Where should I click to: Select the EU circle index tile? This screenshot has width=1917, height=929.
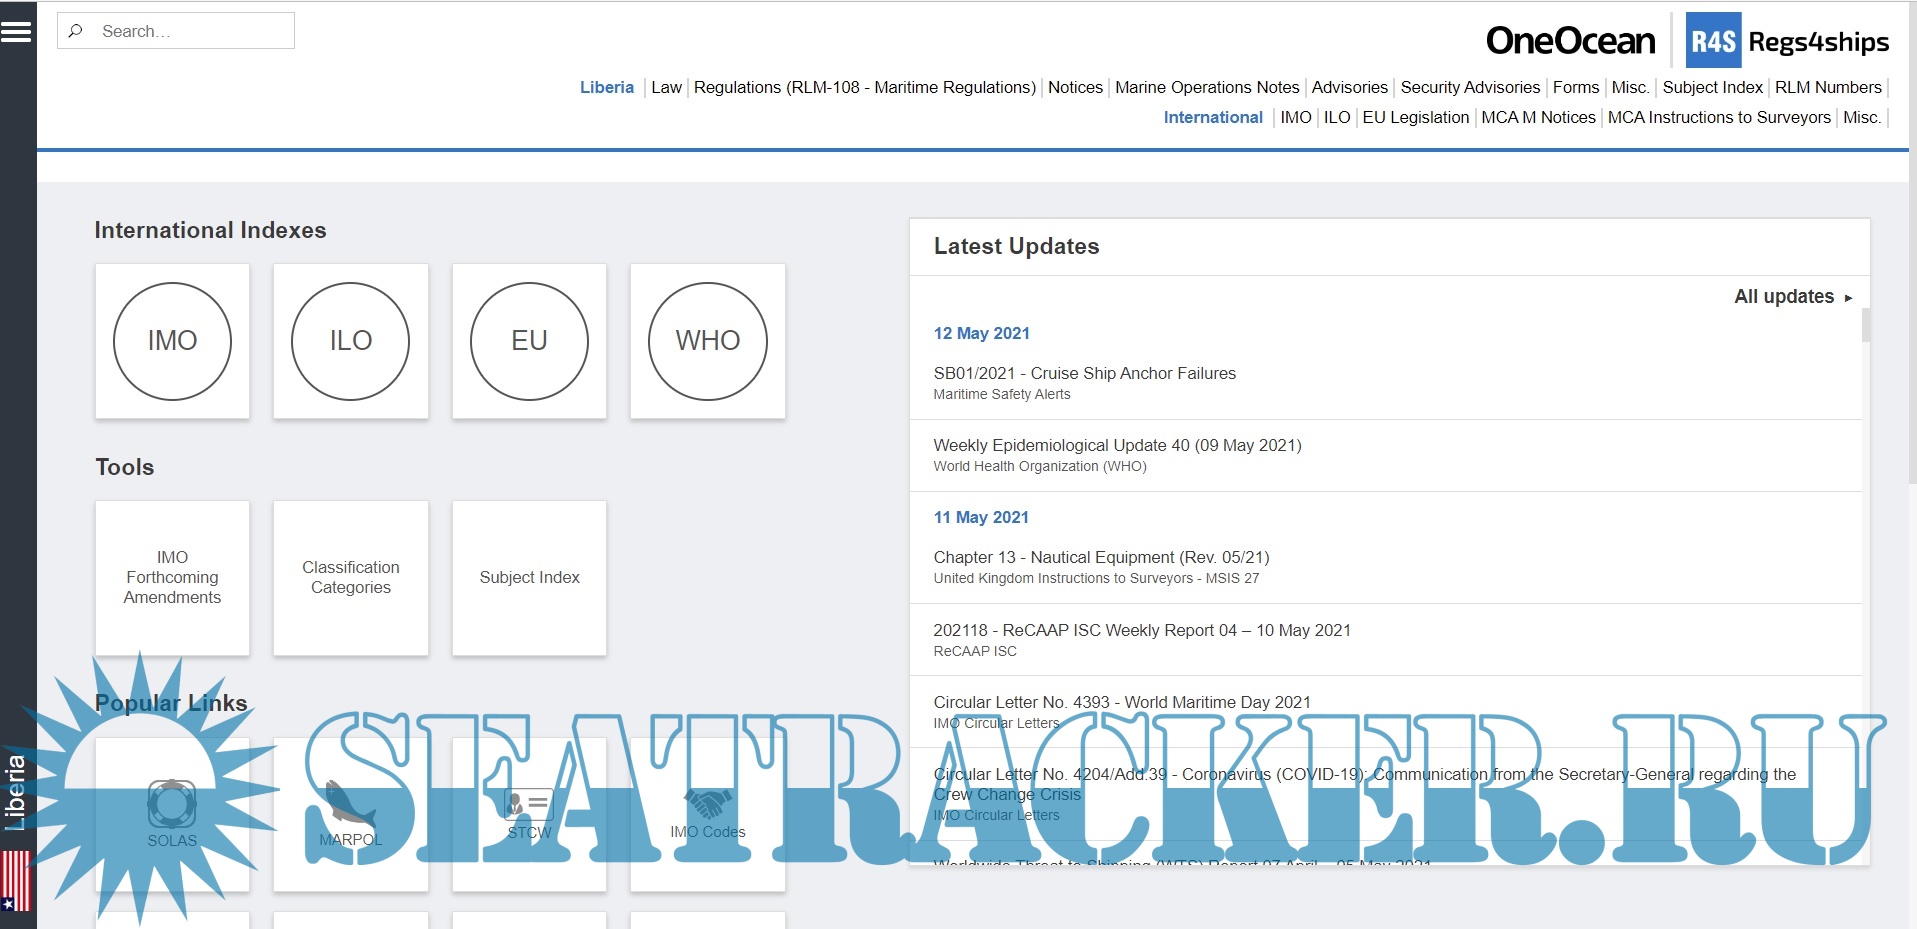click(529, 341)
